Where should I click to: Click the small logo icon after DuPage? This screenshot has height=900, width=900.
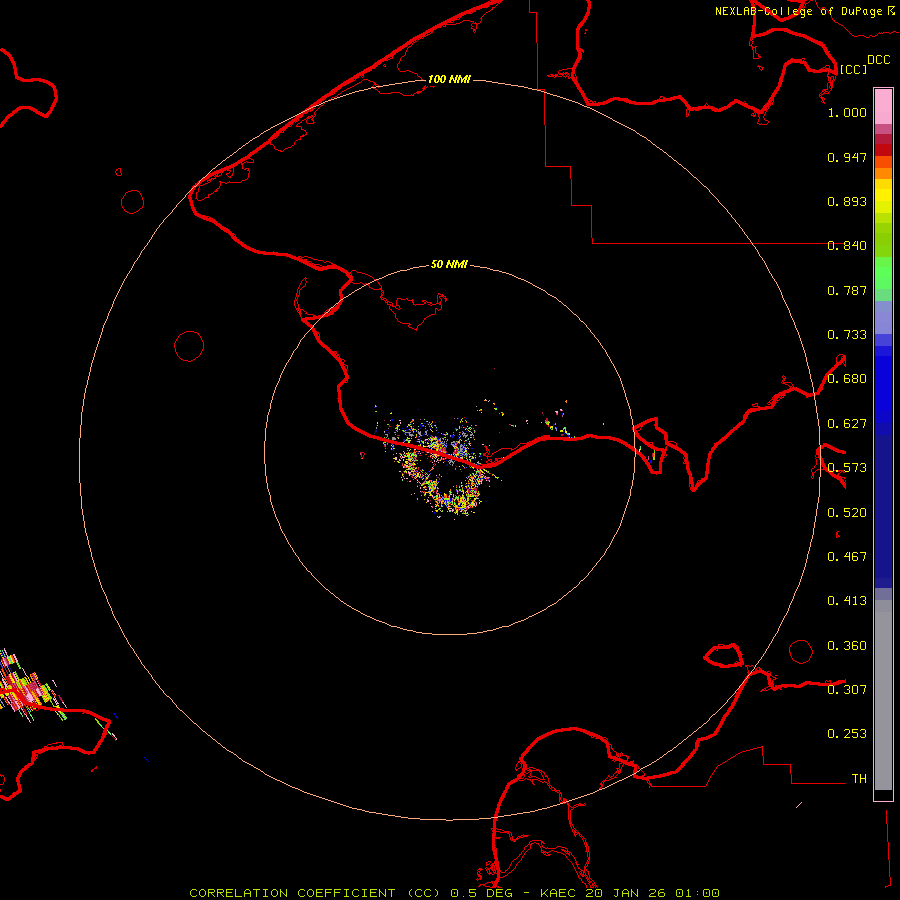click(891, 10)
